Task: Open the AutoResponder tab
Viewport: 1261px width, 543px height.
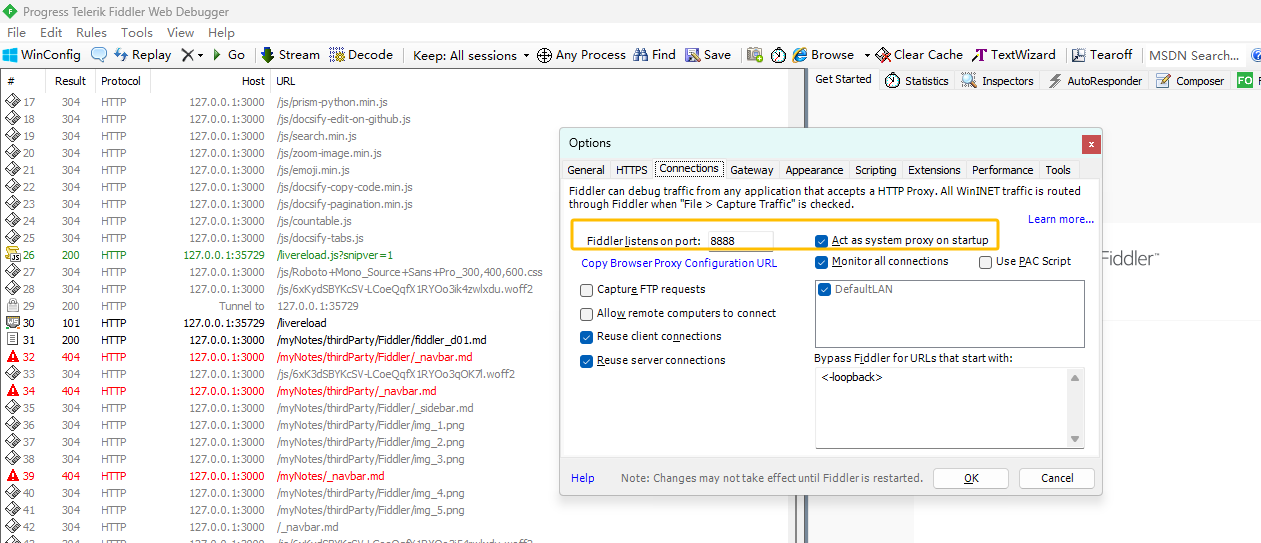Action: 1094,81
